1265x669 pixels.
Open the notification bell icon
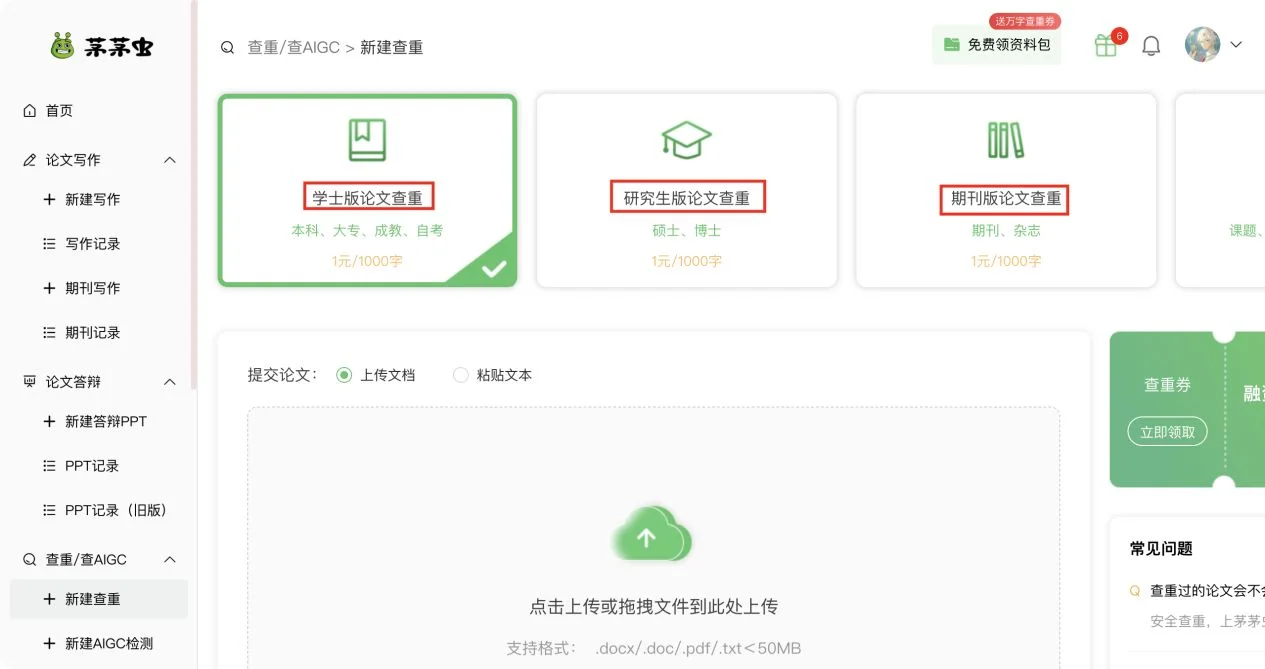pos(1150,45)
